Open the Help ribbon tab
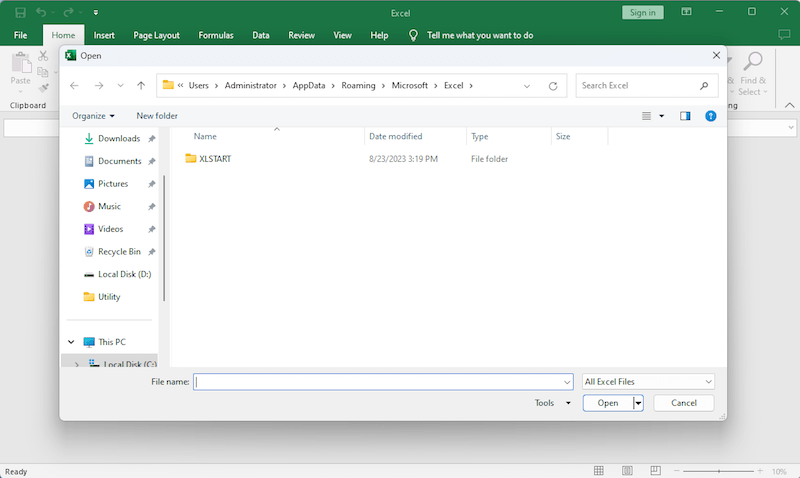The width and height of the screenshot is (800, 478). click(379, 35)
